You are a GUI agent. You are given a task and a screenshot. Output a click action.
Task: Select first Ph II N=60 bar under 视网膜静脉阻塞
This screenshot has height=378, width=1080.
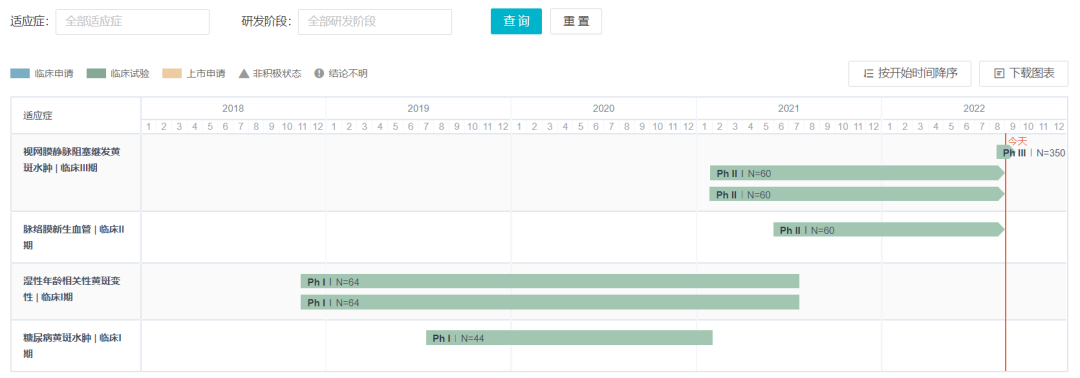tap(857, 173)
